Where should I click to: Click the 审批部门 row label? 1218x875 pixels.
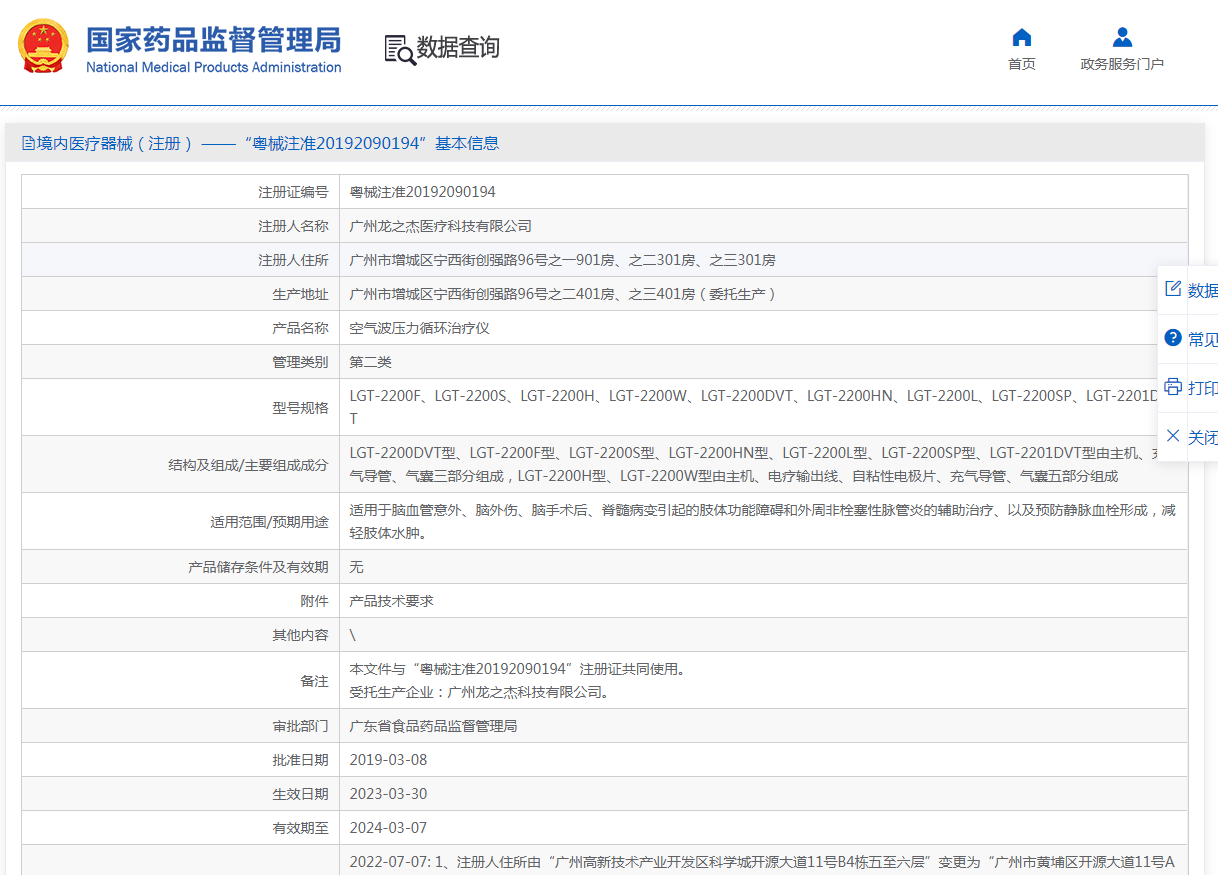coord(300,726)
